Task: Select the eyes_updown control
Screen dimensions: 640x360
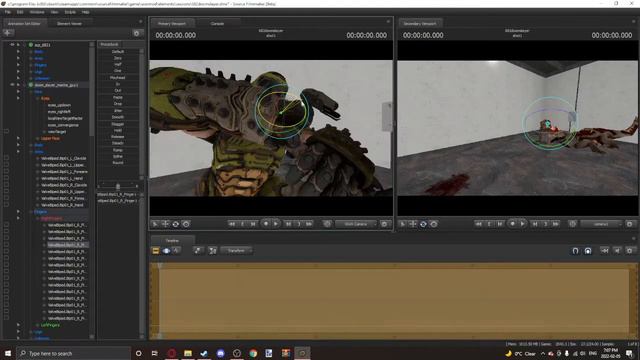Action: click(59, 105)
